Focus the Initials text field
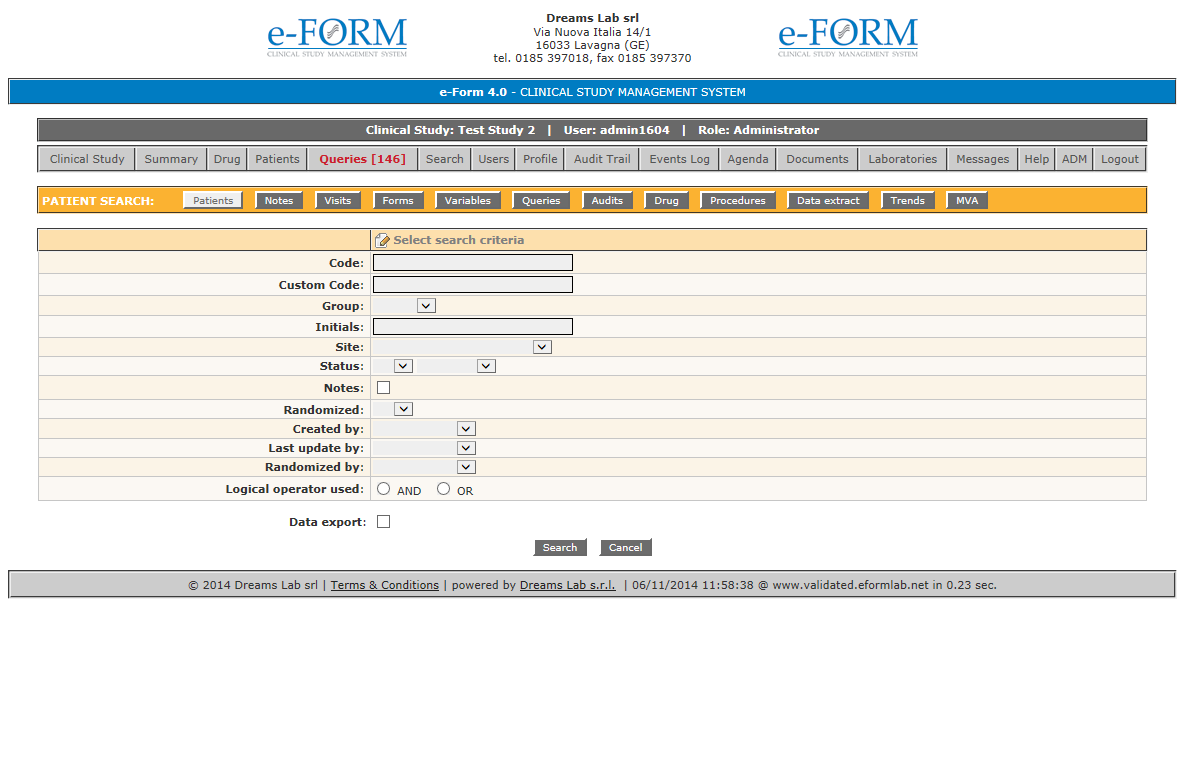Image resolution: width=1185 pixels, height=775 pixels. click(472, 327)
